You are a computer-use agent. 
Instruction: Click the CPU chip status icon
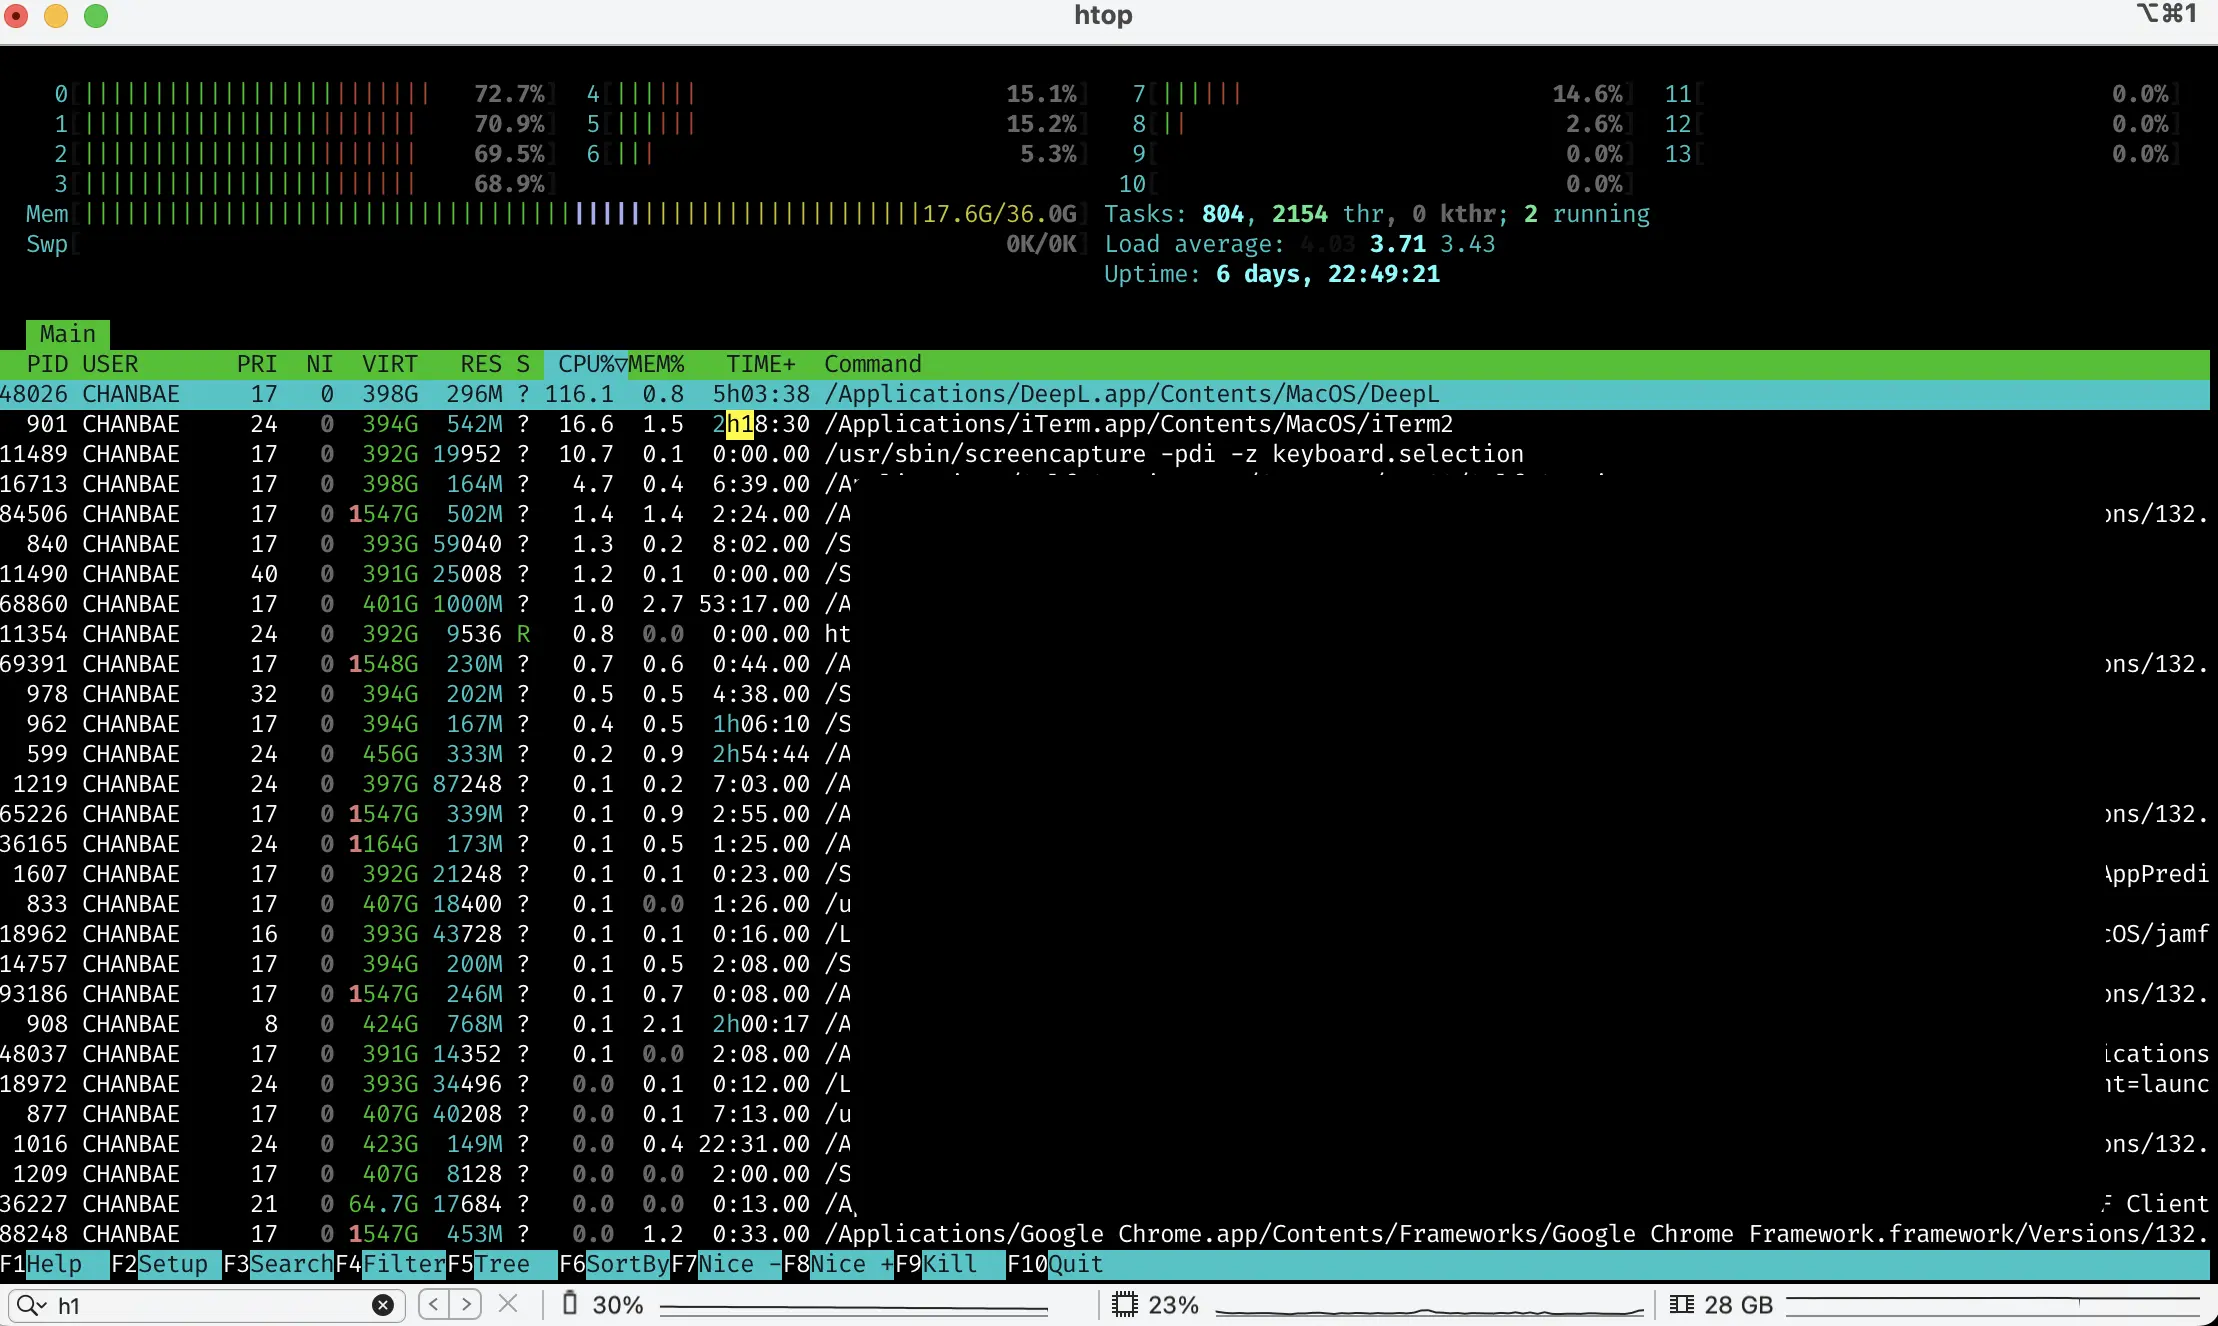click(x=1125, y=1304)
